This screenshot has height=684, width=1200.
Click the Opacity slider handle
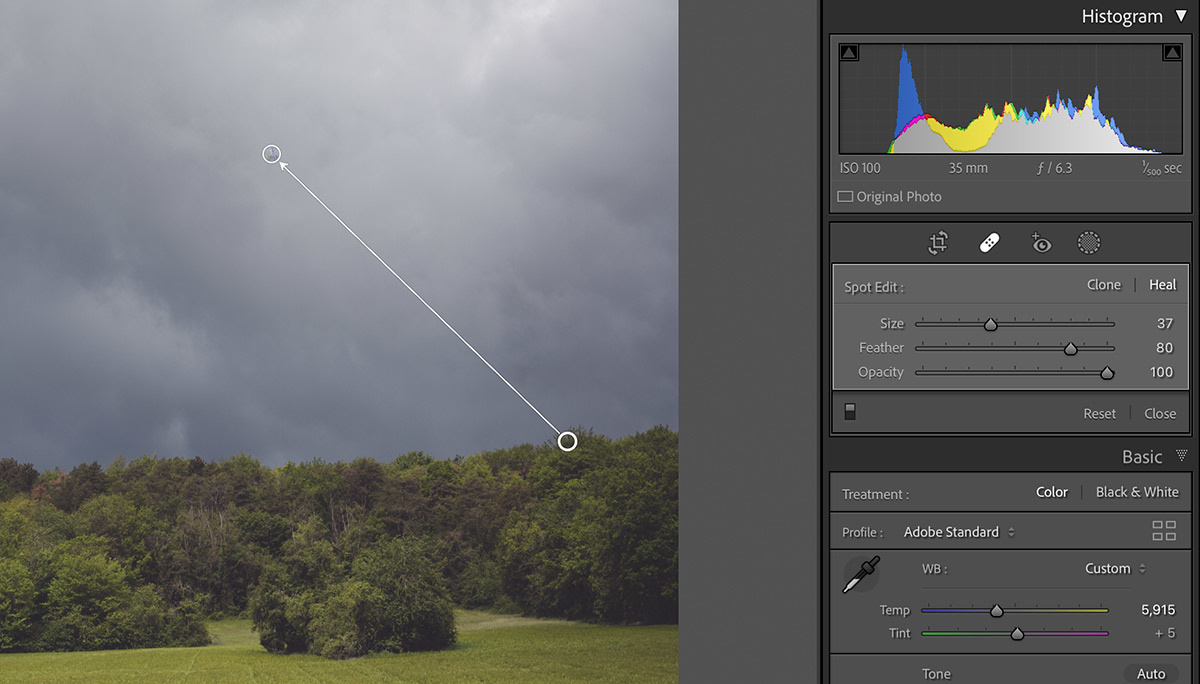(x=1107, y=372)
